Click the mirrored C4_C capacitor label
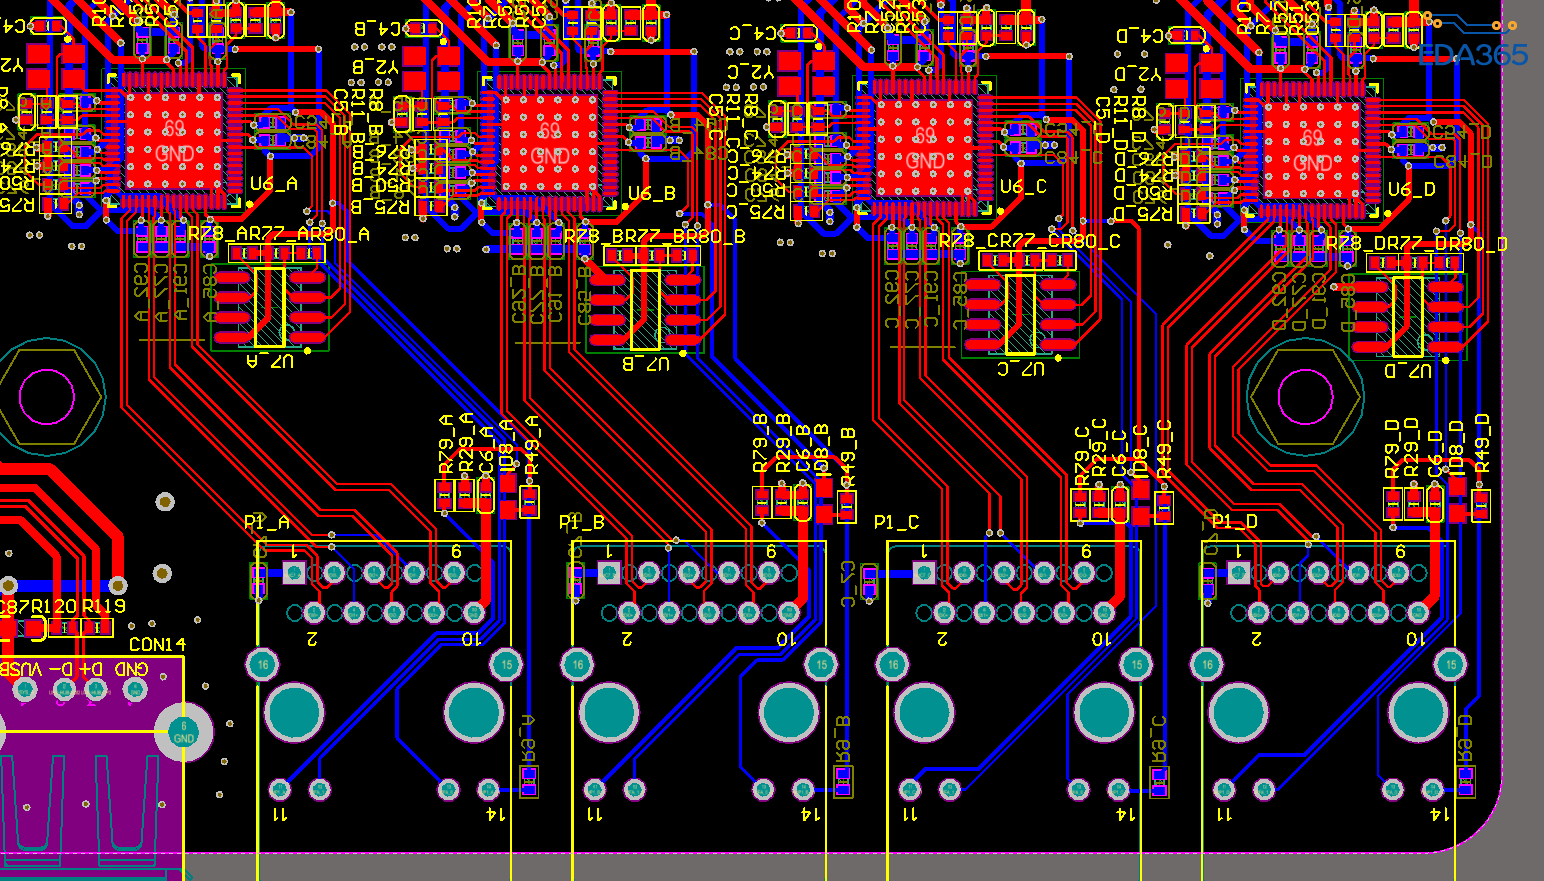The width and height of the screenshot is (1544, 881). 753,33
